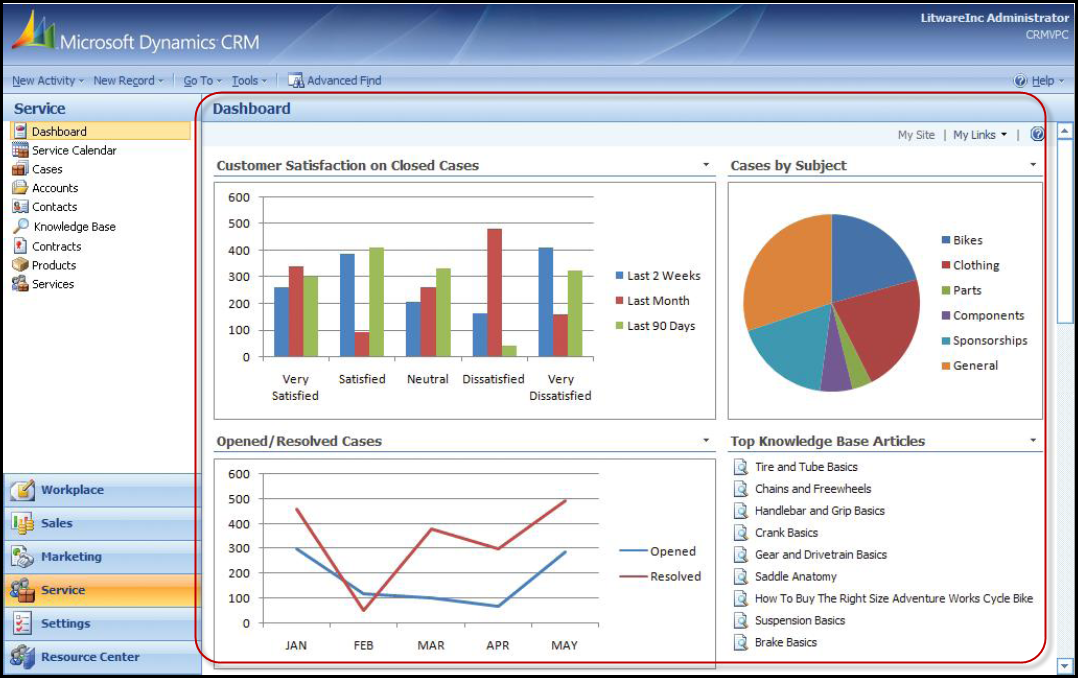Screen dimensions: 1078x678
Task: Open the My Site link
Action: click(x=916, y=135)
